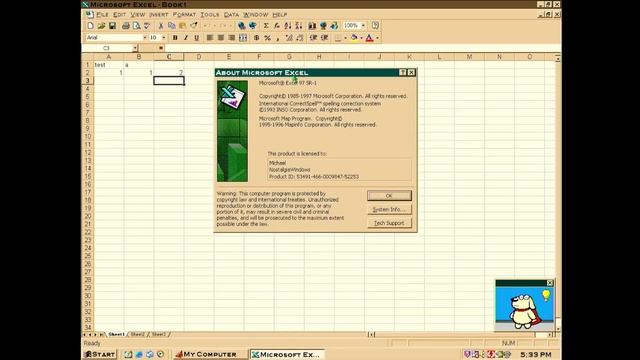Screen dimensions: 640x360
Task: Create a new workbook with New icon
Action: click(x=90, y=26)
